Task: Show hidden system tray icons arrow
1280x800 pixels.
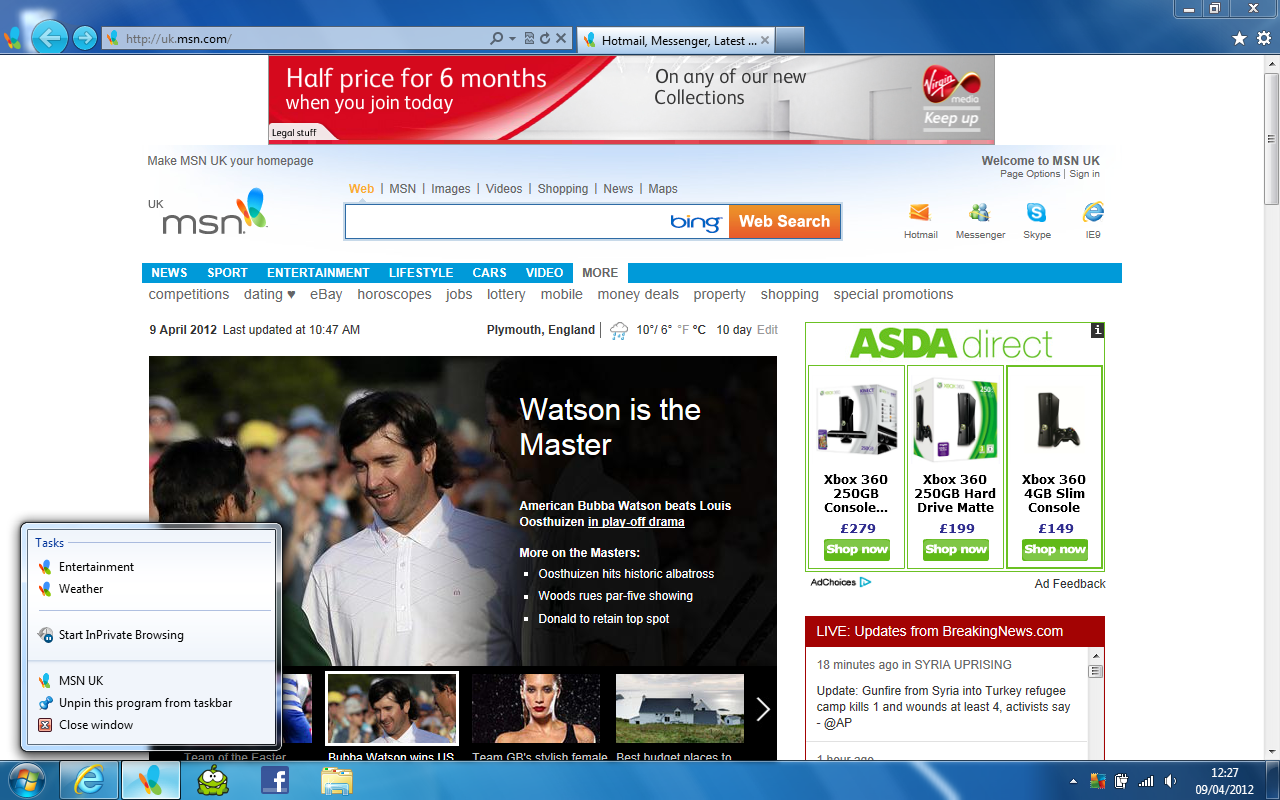Action: (1074, 781)
